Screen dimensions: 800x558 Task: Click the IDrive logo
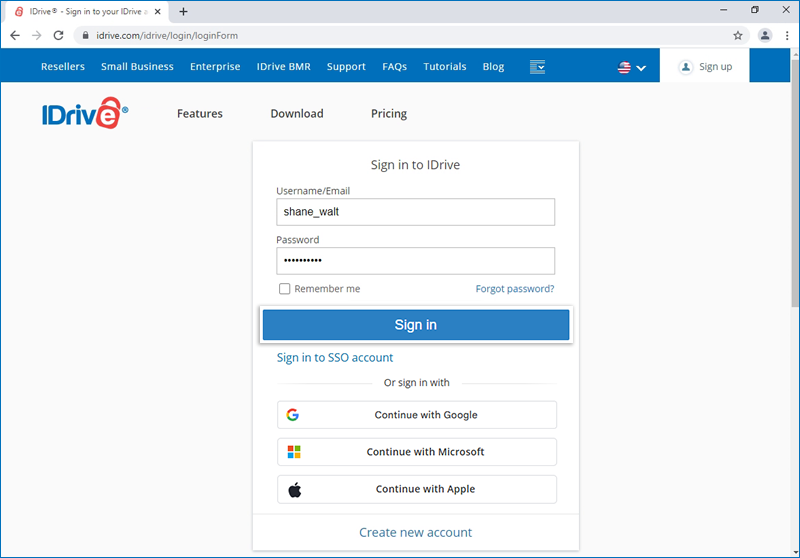tap(85, 113)
